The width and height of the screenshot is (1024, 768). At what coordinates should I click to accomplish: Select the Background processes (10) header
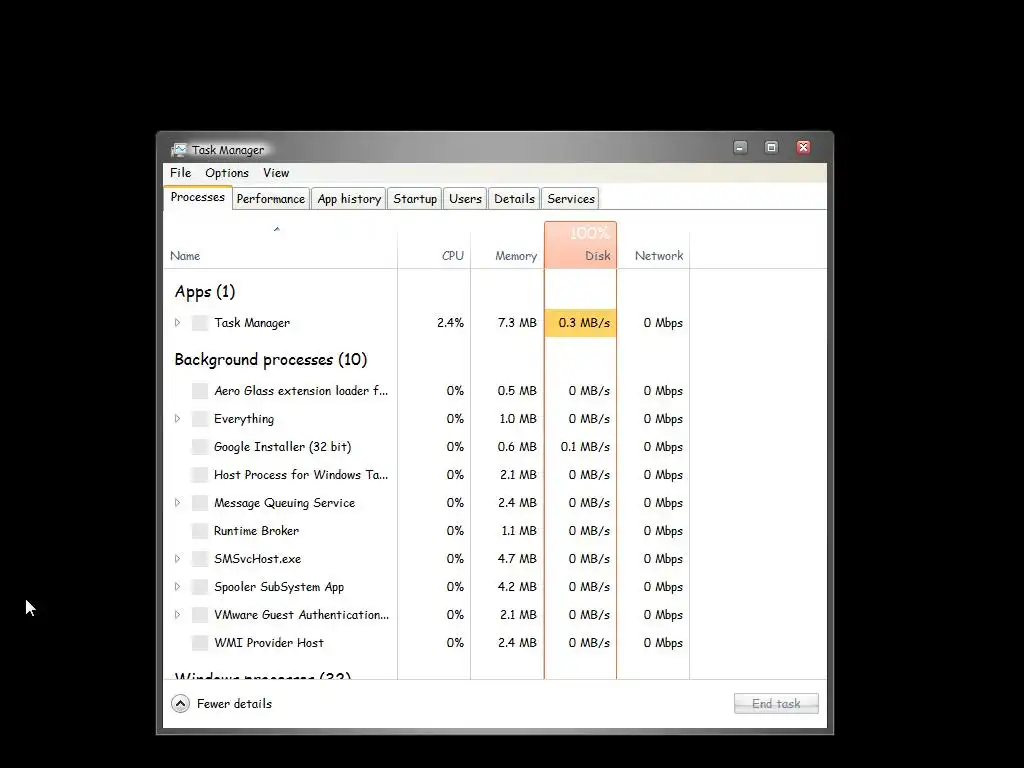tap(271, 359)
